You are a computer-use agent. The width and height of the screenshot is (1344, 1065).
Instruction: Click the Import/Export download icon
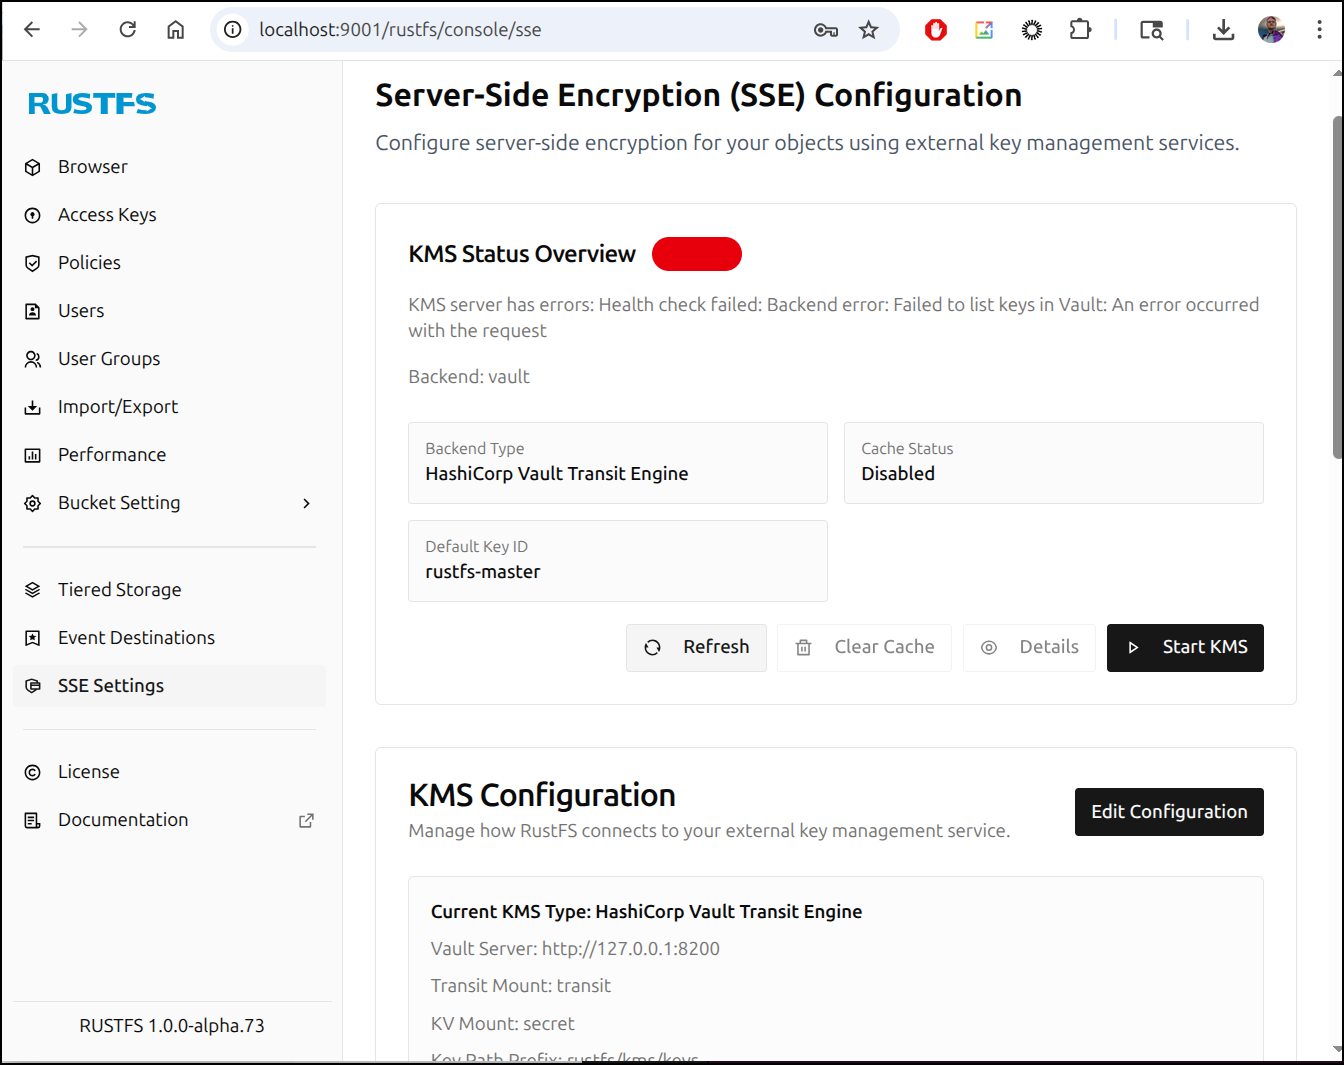tap(33, 407)
